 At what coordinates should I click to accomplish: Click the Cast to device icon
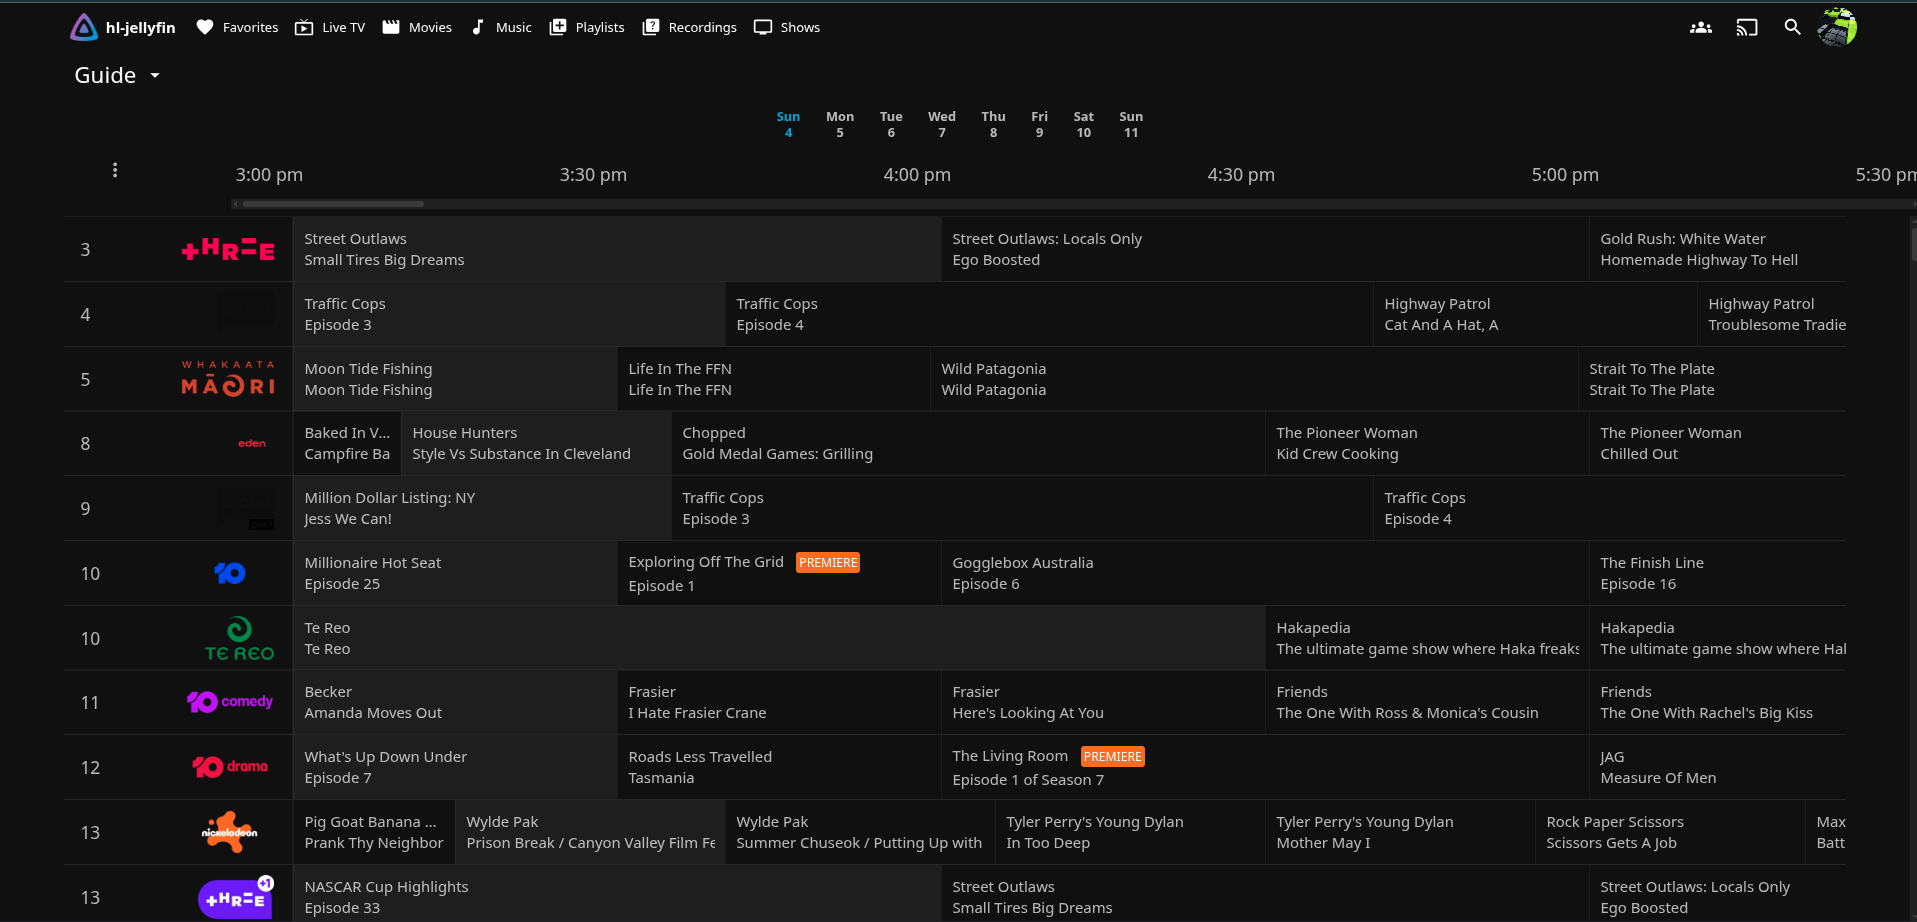click(x=1746, y=28)
